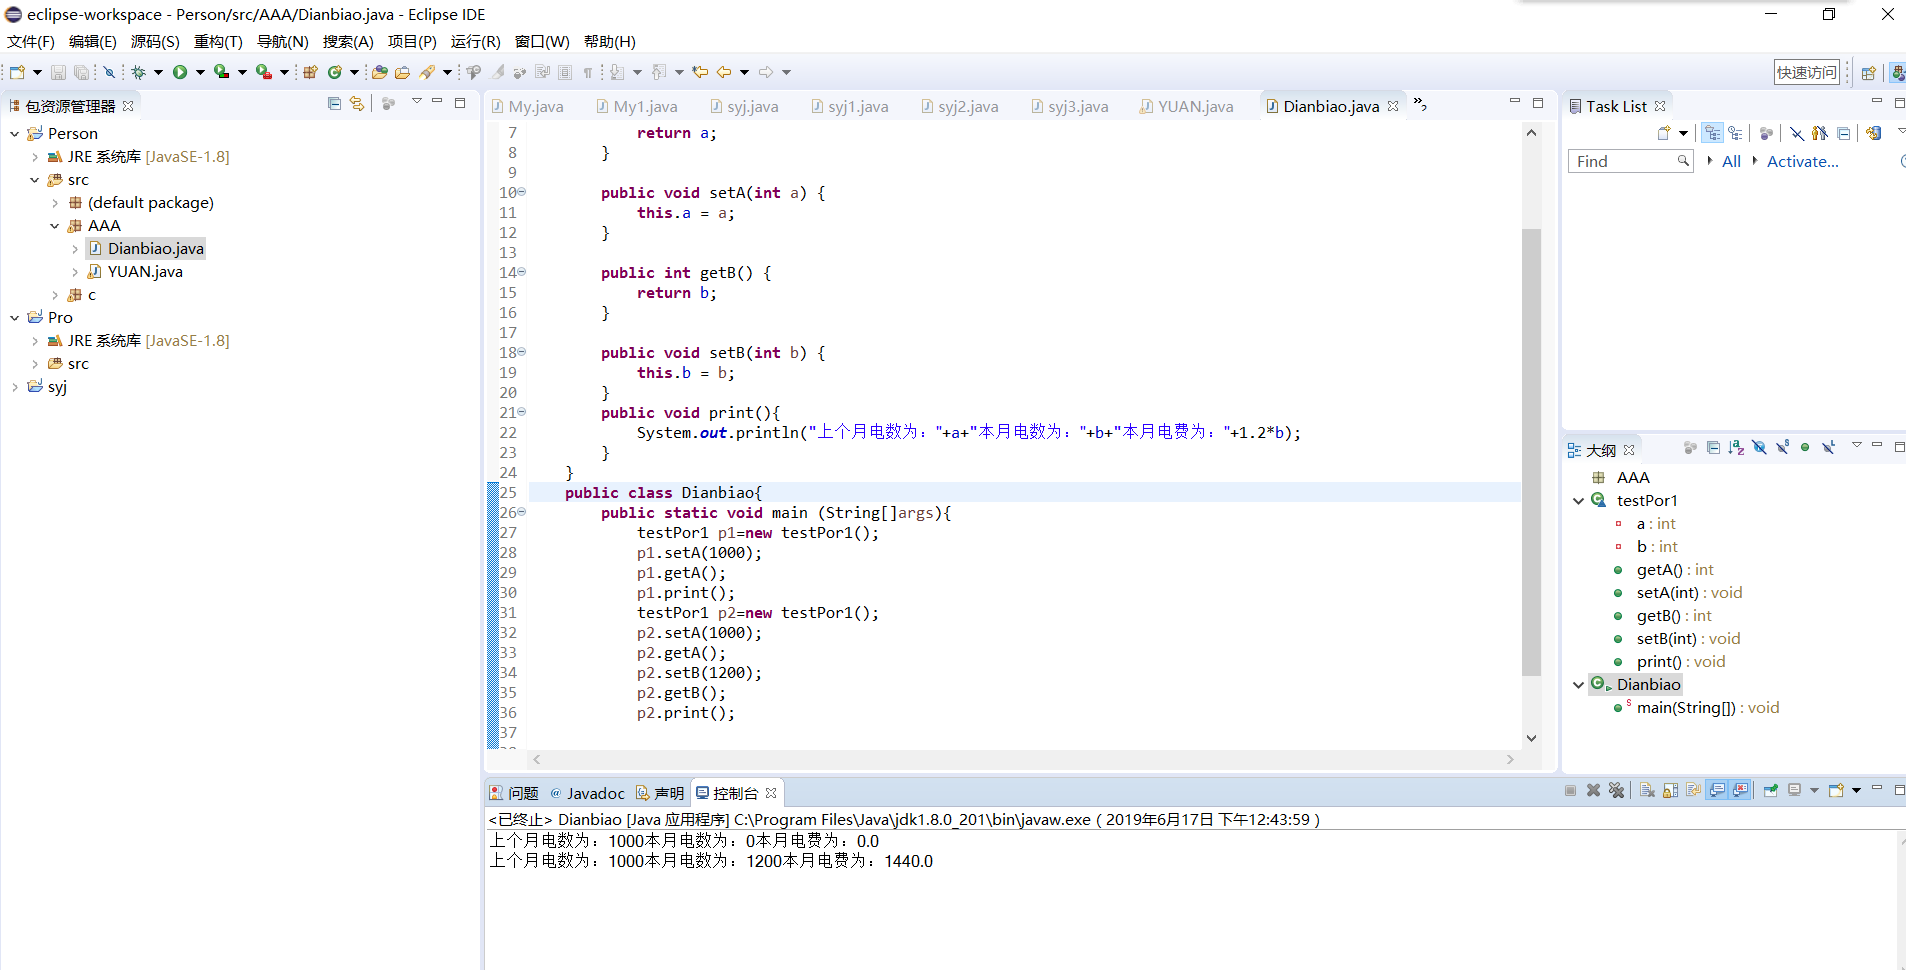Click the Open Type toolbar icon
The width and height of the screenshot is (1906, 970).
[379, 72]
